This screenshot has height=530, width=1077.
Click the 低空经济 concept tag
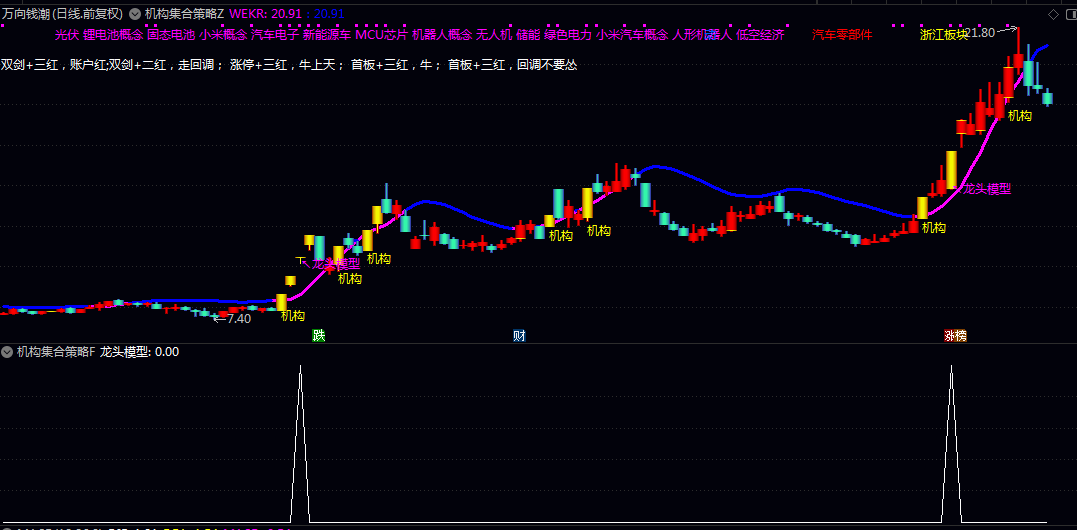click(760, 35)
